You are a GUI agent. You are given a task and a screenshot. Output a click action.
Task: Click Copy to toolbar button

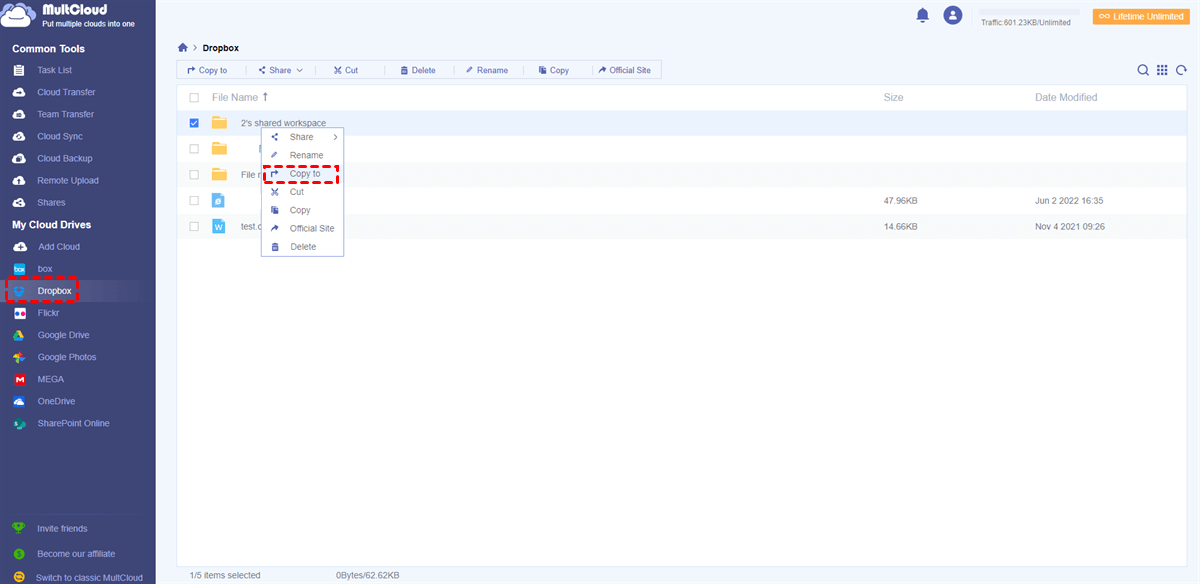coord(207,70)
